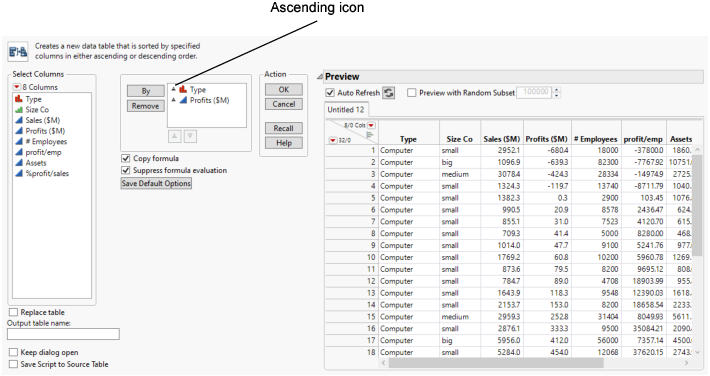Move sort column down with arrow button
This screenshot has width=710, height=376.
(x=190, y=136)
